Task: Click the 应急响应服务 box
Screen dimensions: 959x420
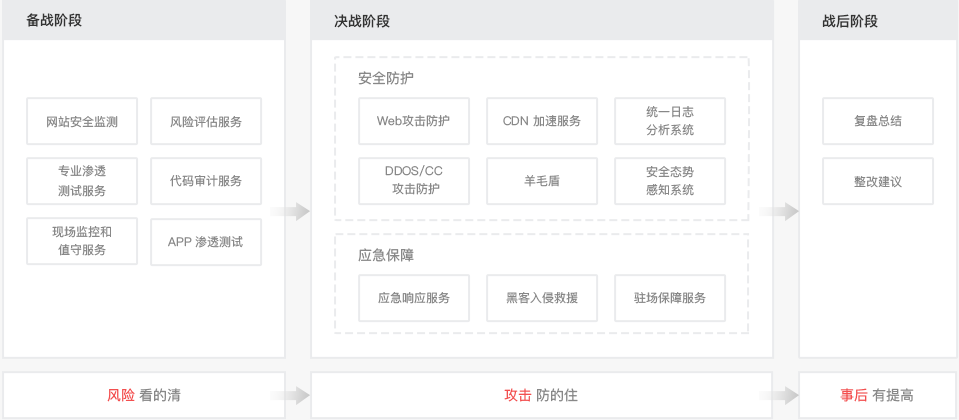Action: 413,298
